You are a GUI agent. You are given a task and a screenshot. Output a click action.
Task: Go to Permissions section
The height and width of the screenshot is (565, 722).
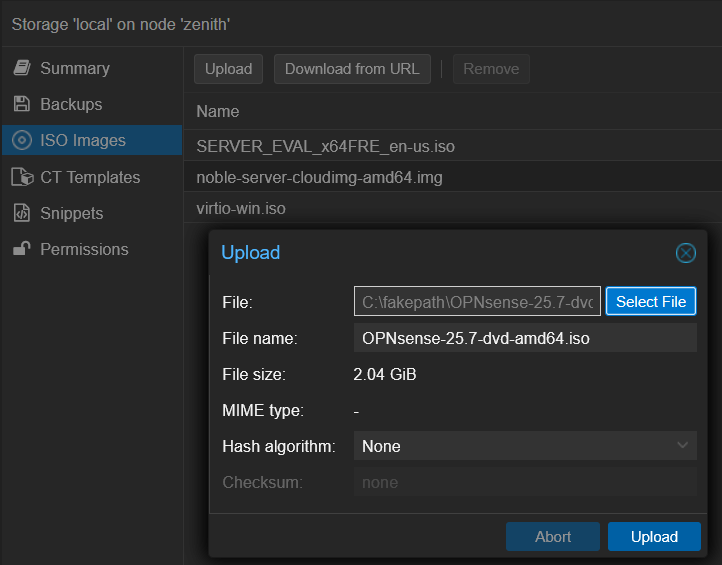[x=84, y=249]
